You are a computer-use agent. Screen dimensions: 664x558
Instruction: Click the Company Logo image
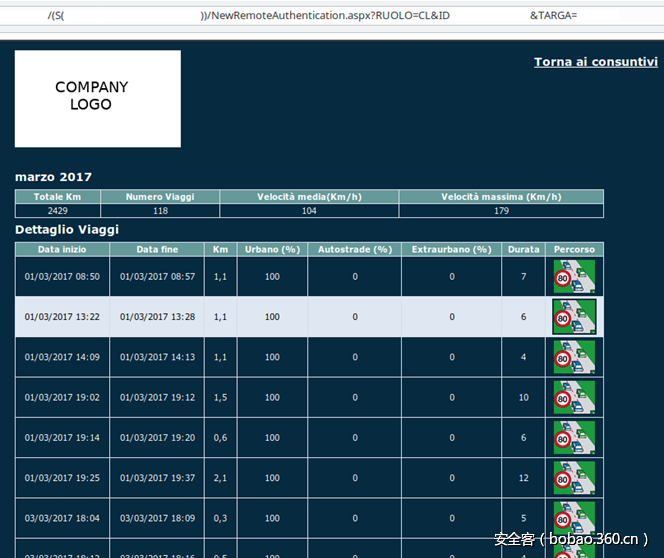pos(97,98)
